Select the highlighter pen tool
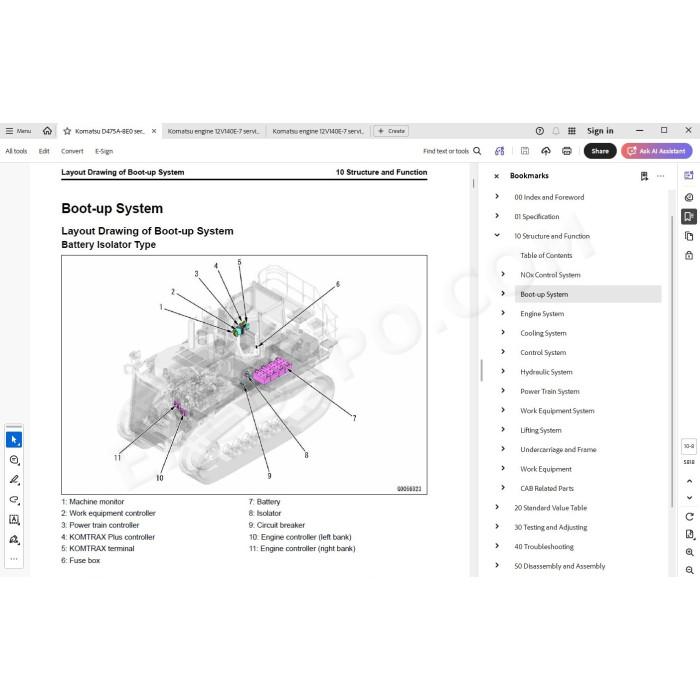This screenshot has height=700, width=700. coord(14,480)
